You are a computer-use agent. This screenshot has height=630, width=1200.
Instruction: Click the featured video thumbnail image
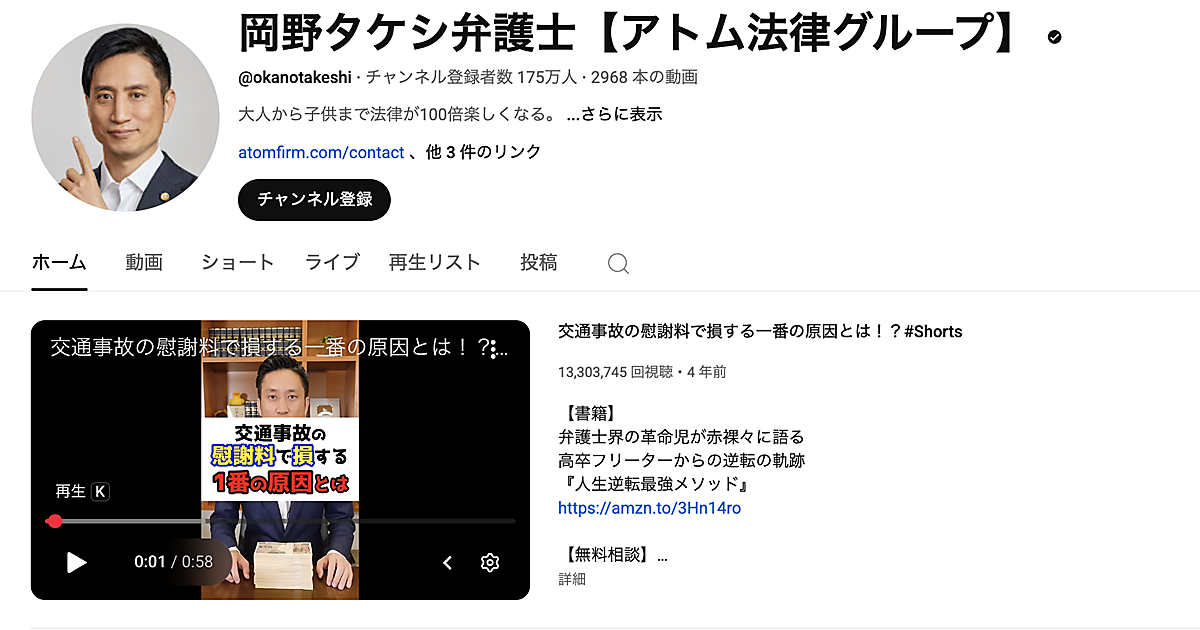(280, 460)
